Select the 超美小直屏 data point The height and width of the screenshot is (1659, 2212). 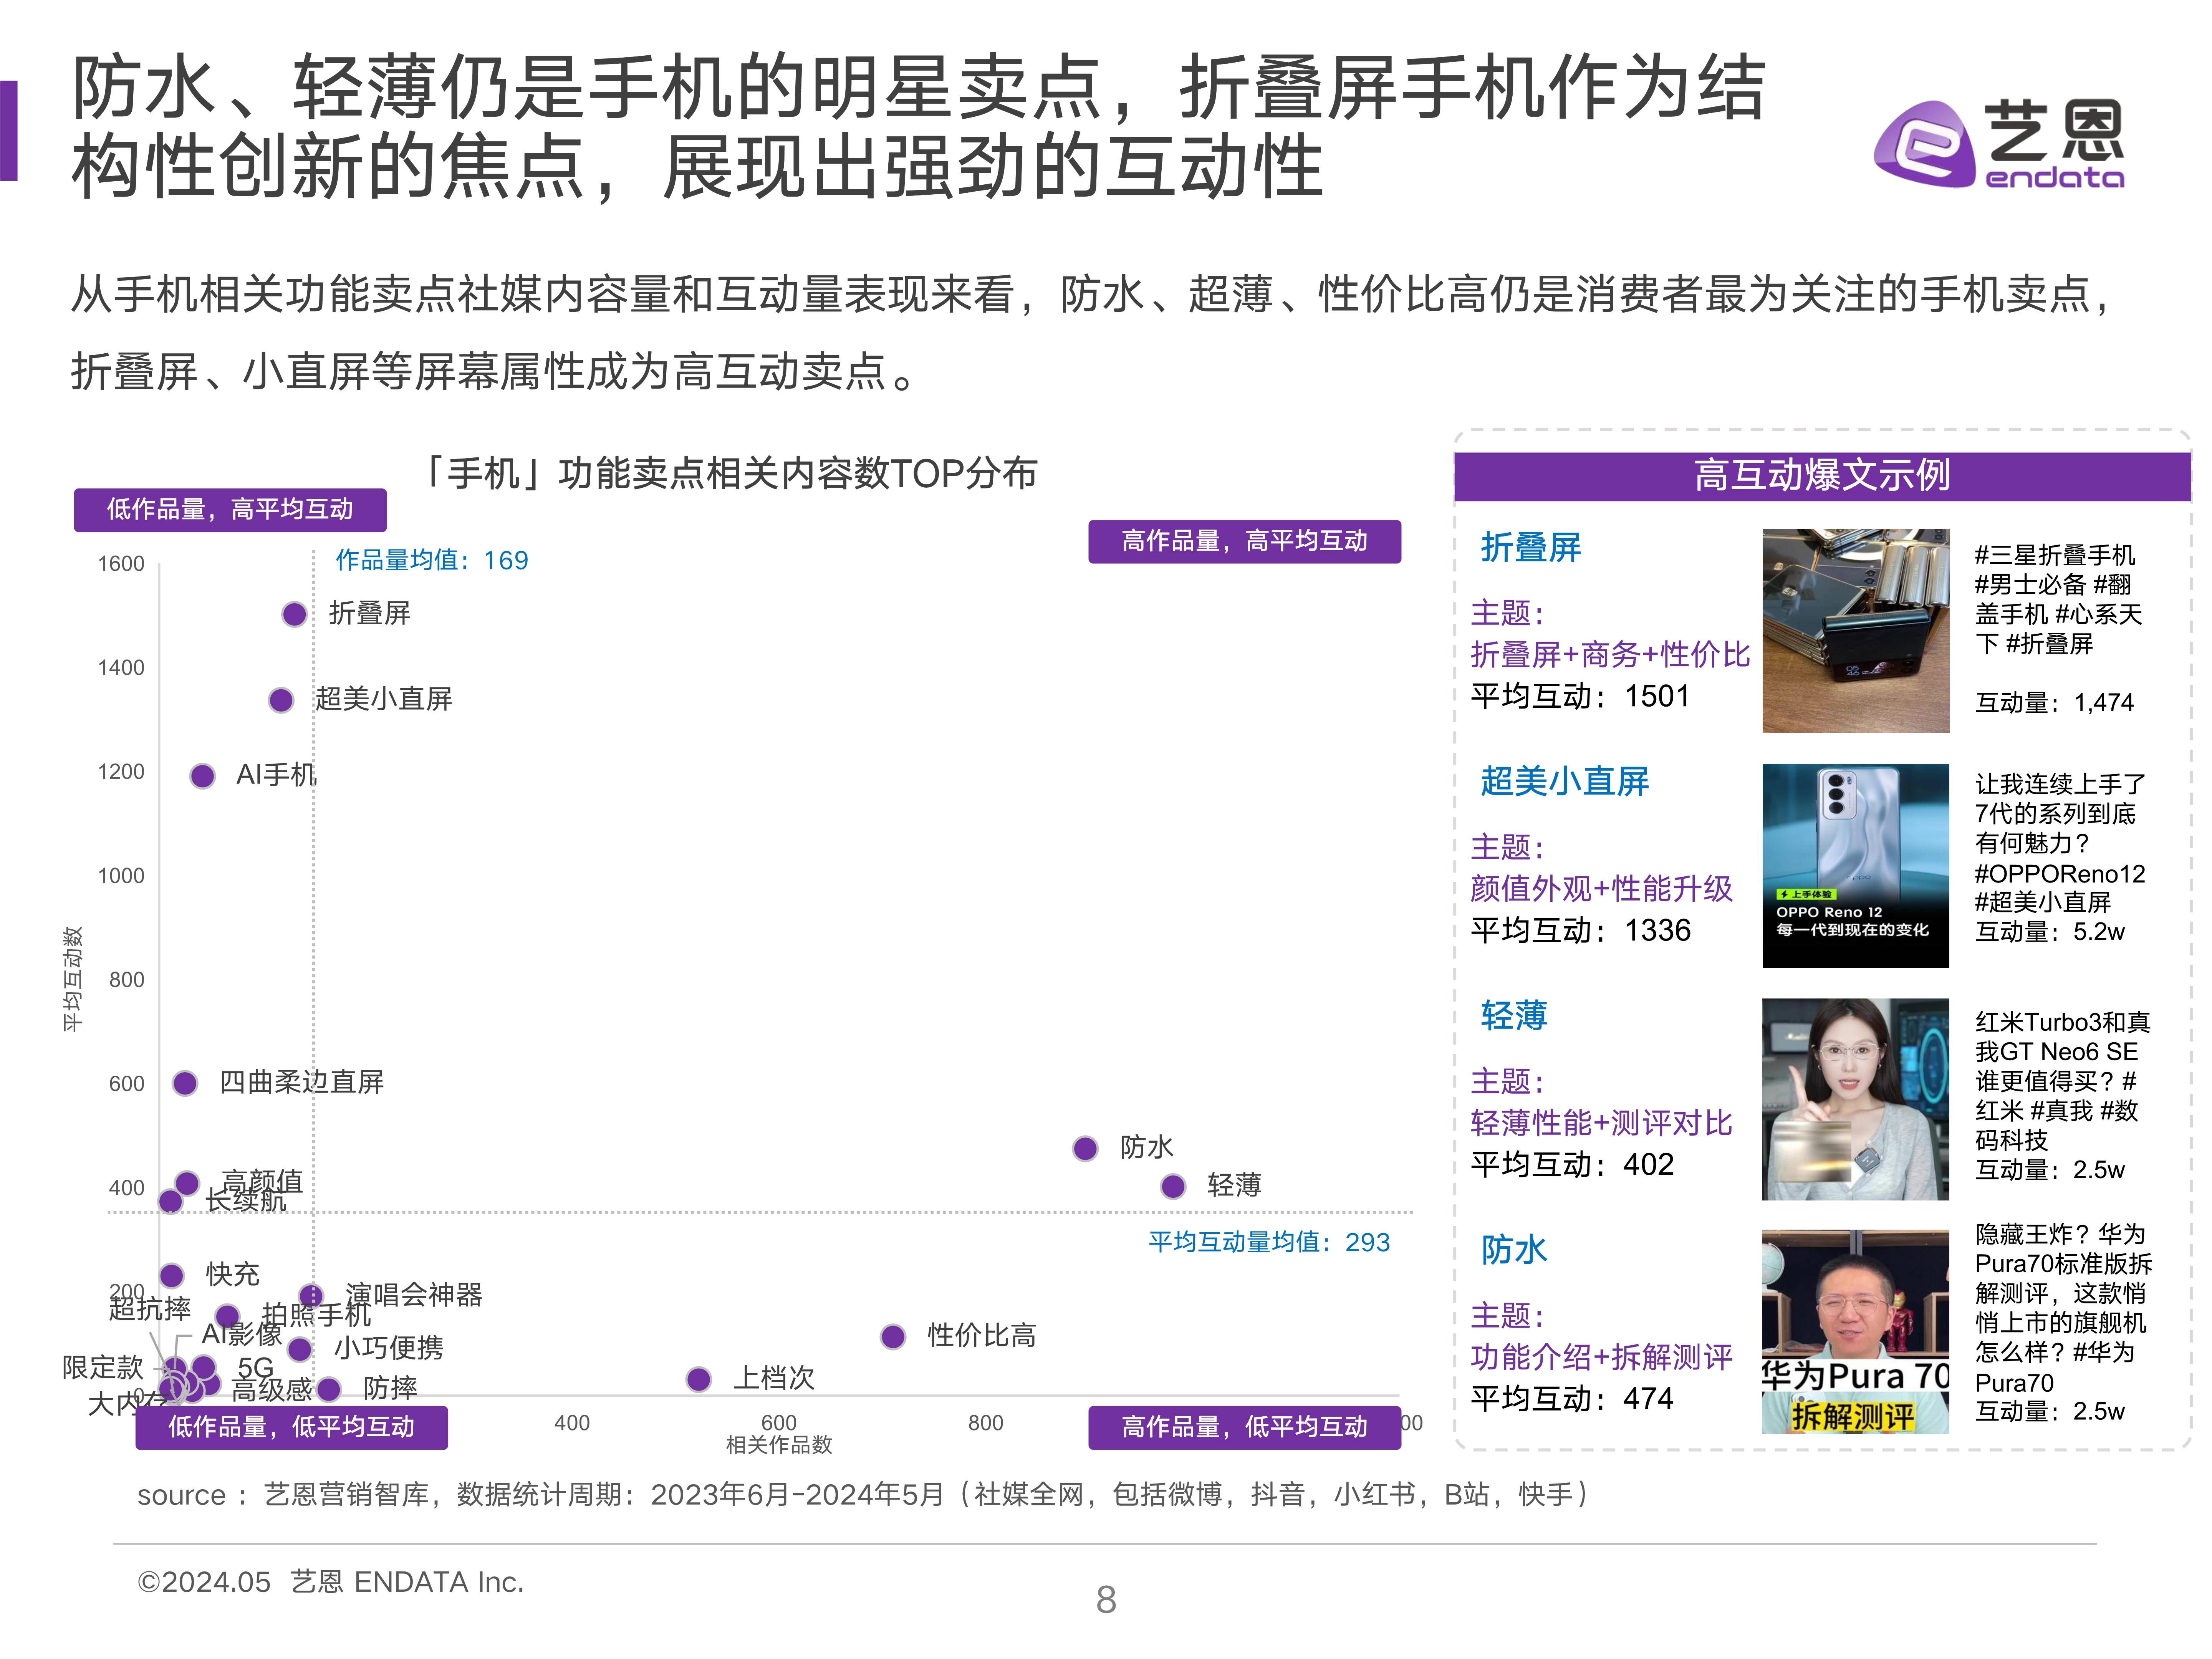pyautogui.click(x=281, y=700)
